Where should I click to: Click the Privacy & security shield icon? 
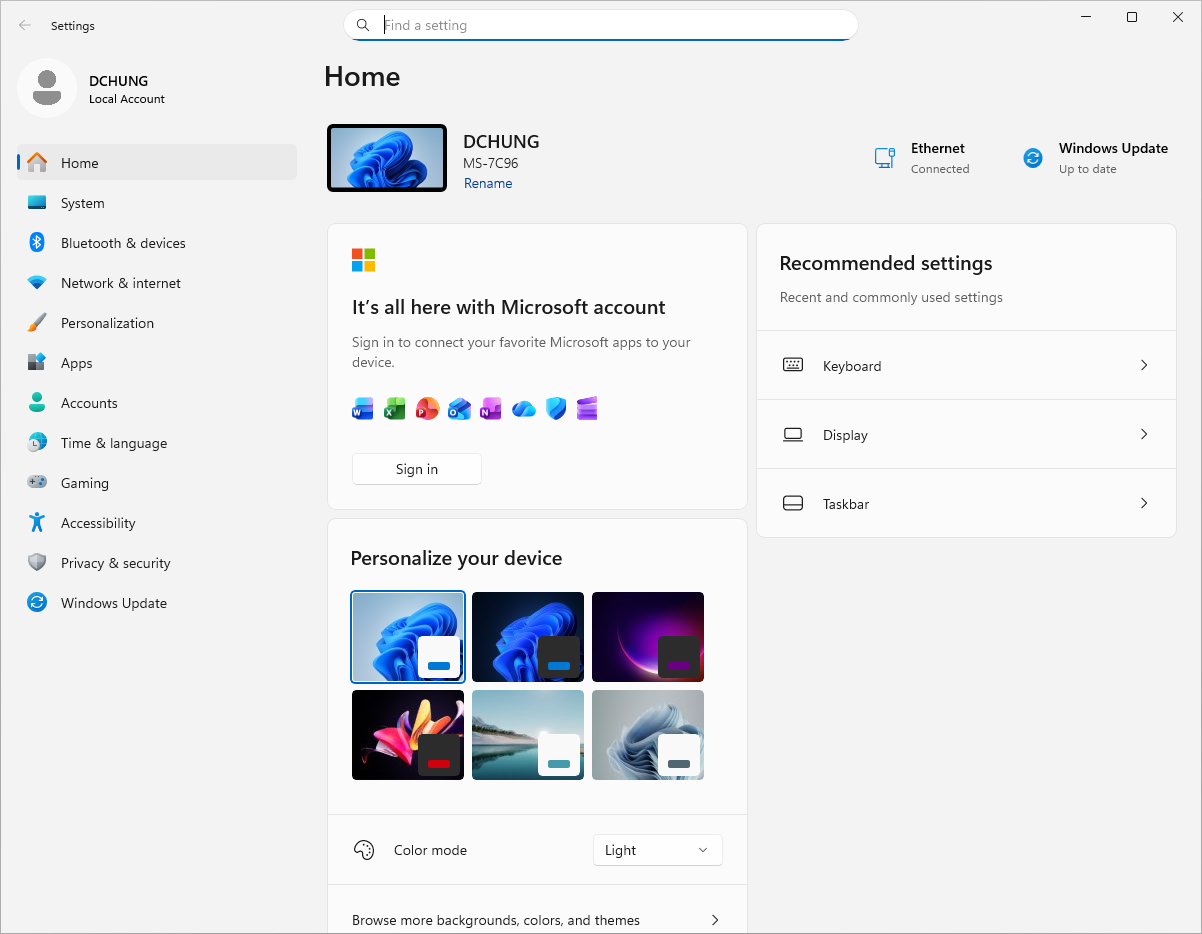pyautogui.click(x=37, y=562)
